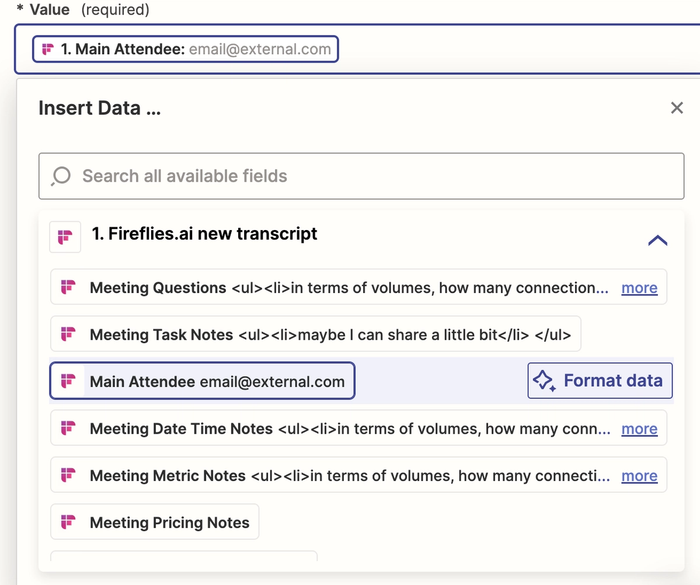Viewport: 700px width, 585px height.
Task: Open 'more' link for Meeting Questions
Action: click(x=639, y=288)
